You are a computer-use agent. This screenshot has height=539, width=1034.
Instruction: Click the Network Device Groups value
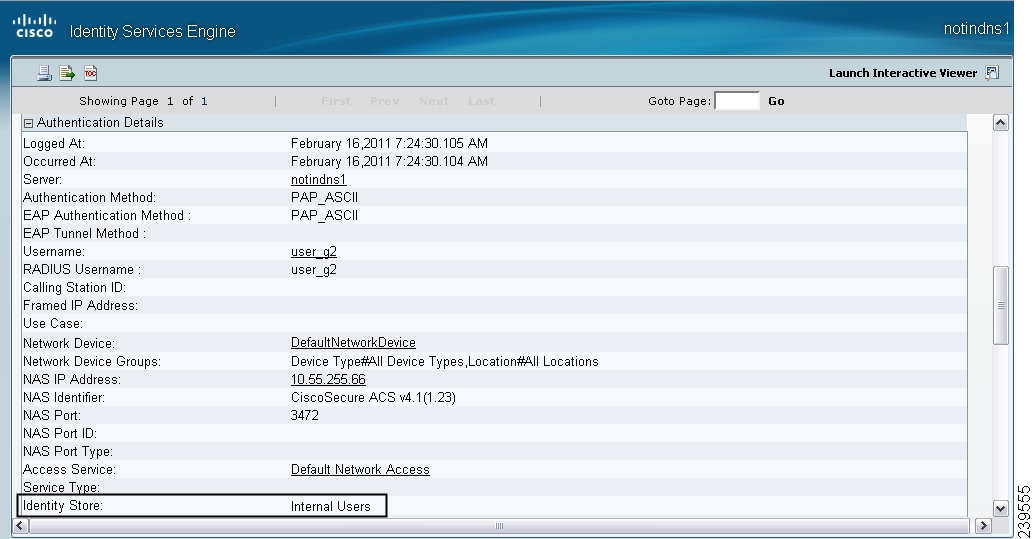(x=444, y=362)
